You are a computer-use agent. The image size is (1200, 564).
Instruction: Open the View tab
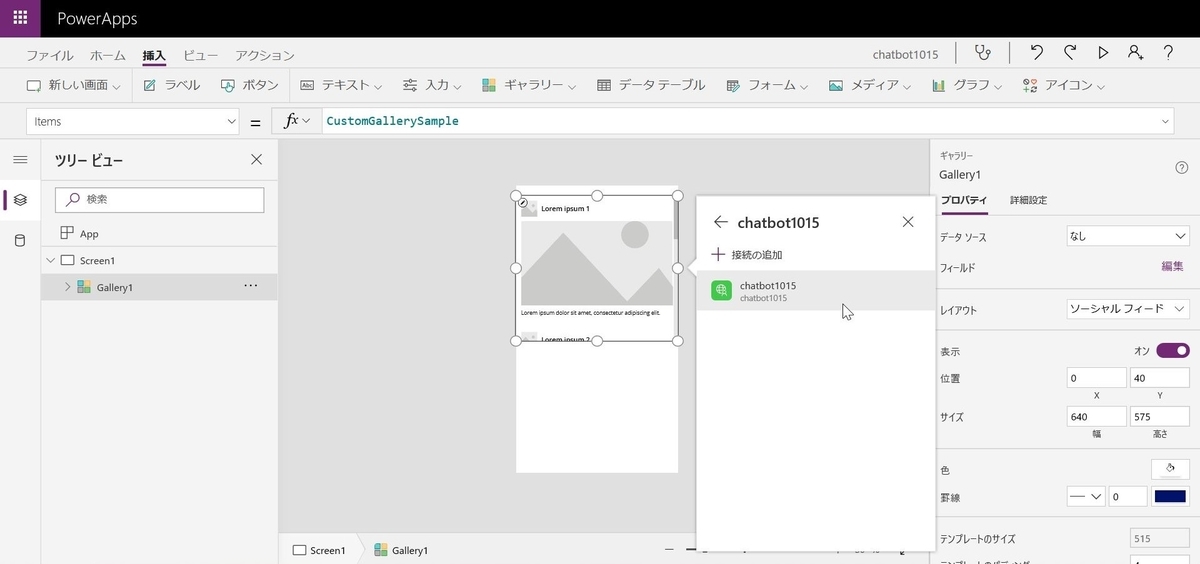click(x=200, y=55)
